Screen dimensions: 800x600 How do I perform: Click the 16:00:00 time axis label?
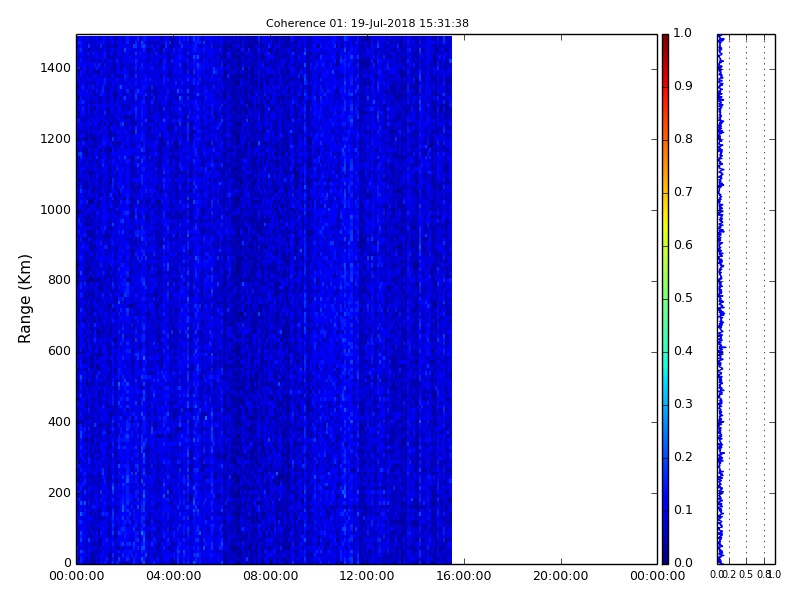coord(464,576)
